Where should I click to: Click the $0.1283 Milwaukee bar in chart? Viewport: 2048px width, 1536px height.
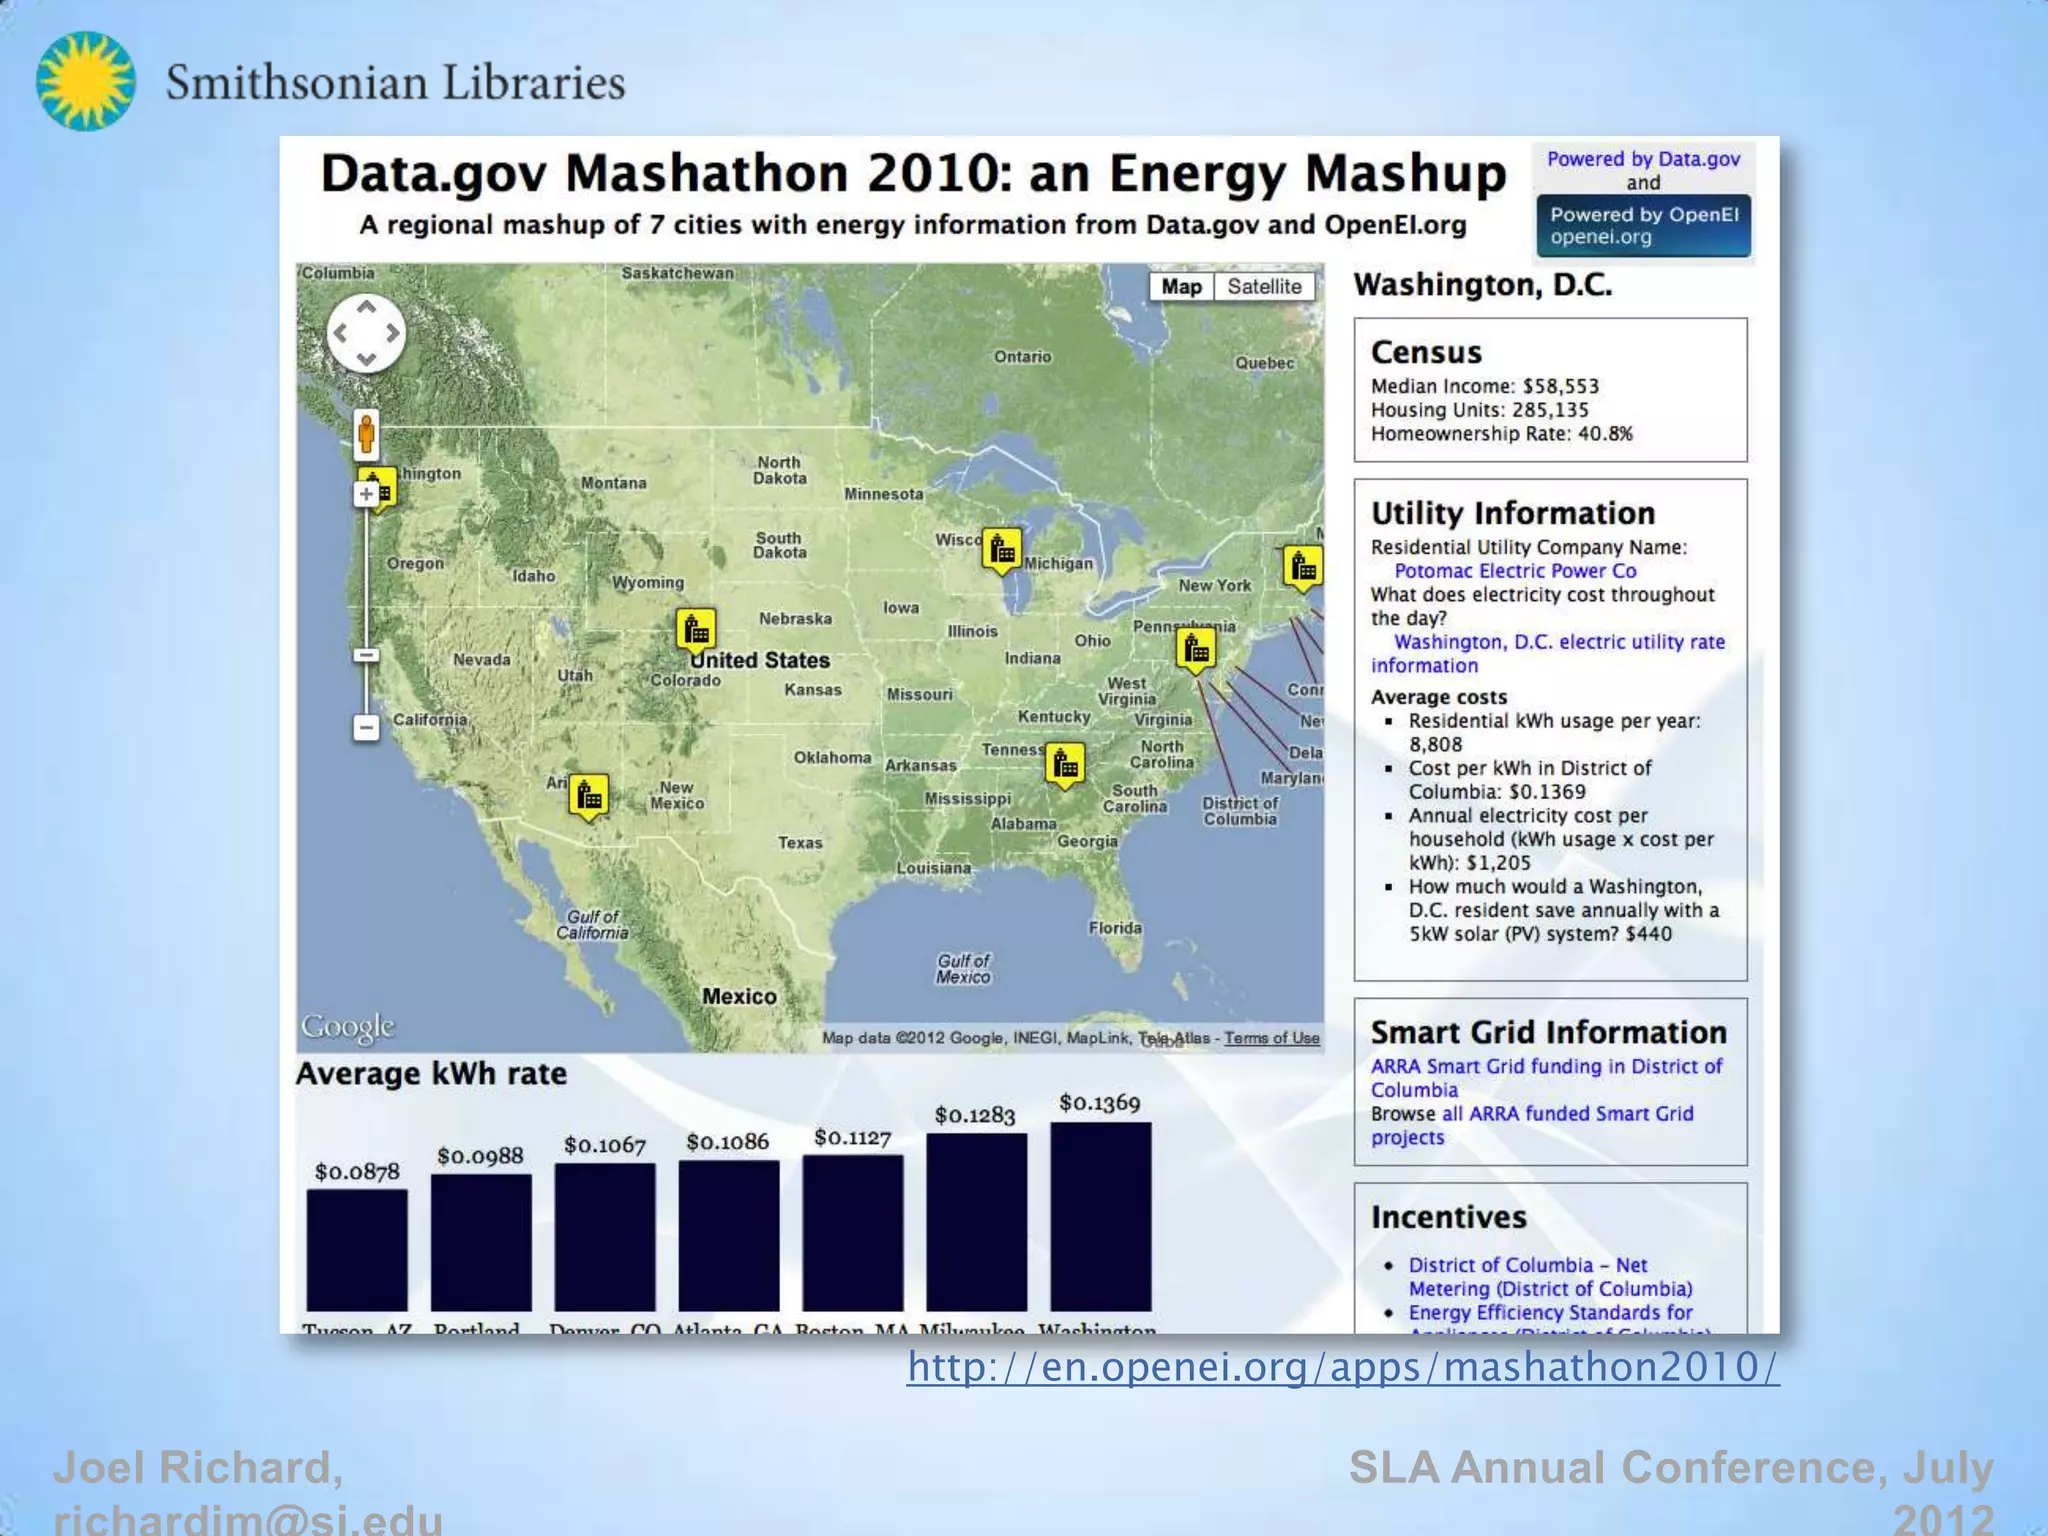(x=977, y=1222)
